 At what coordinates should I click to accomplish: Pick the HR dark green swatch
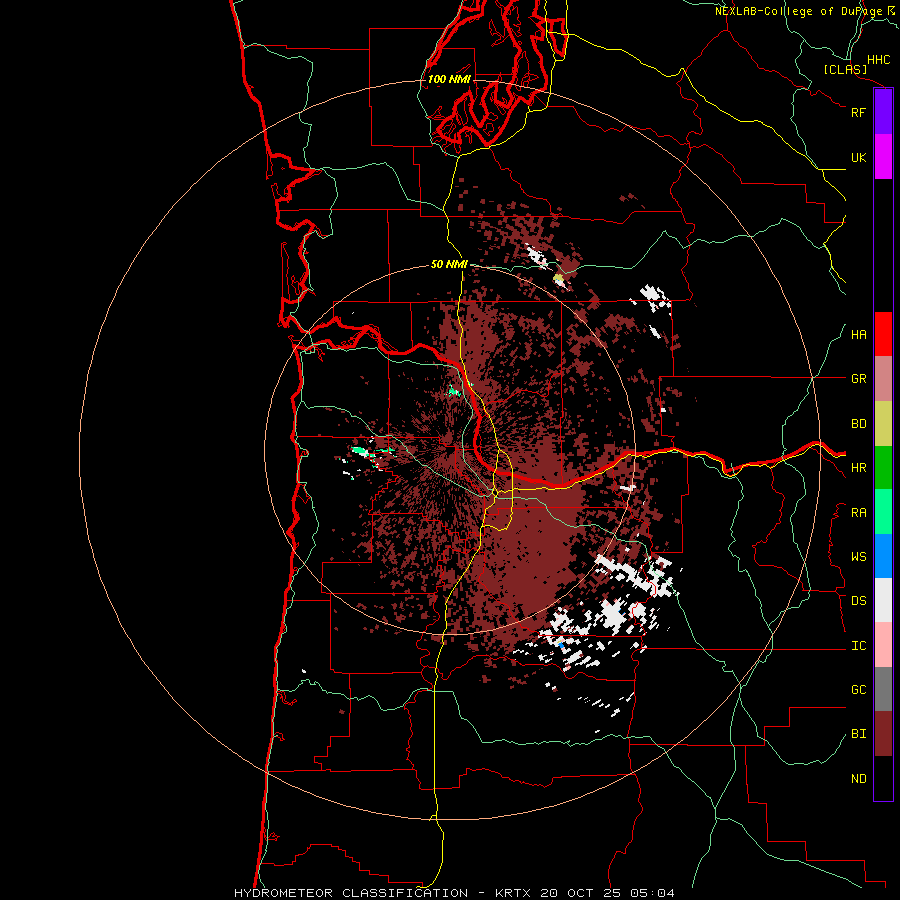pos(883,468)
